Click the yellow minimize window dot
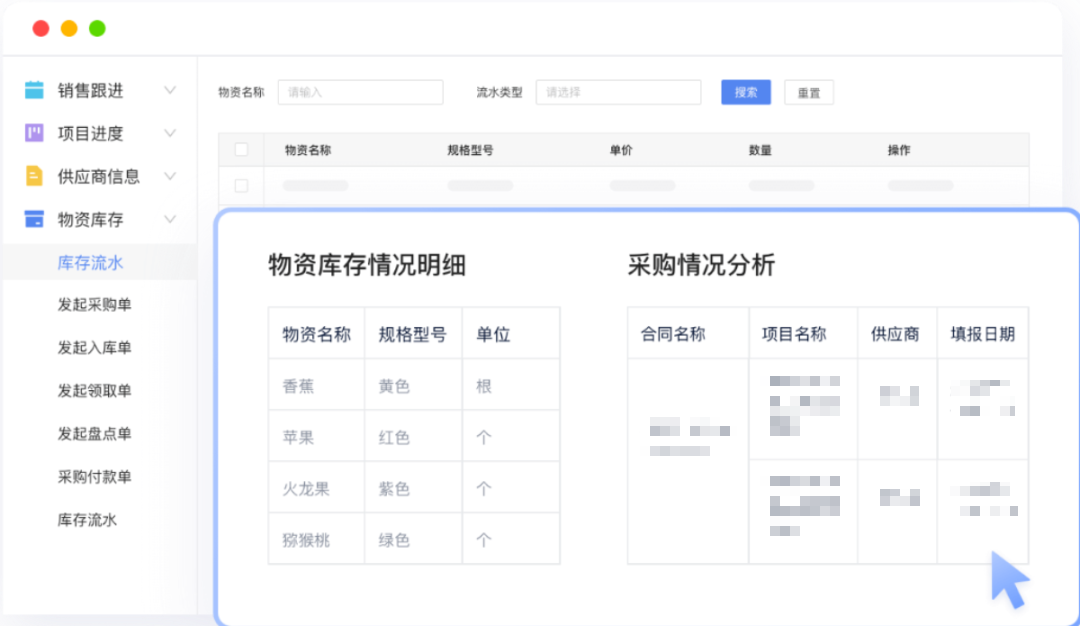The image size is (1080, 626). tap(69, 28)
